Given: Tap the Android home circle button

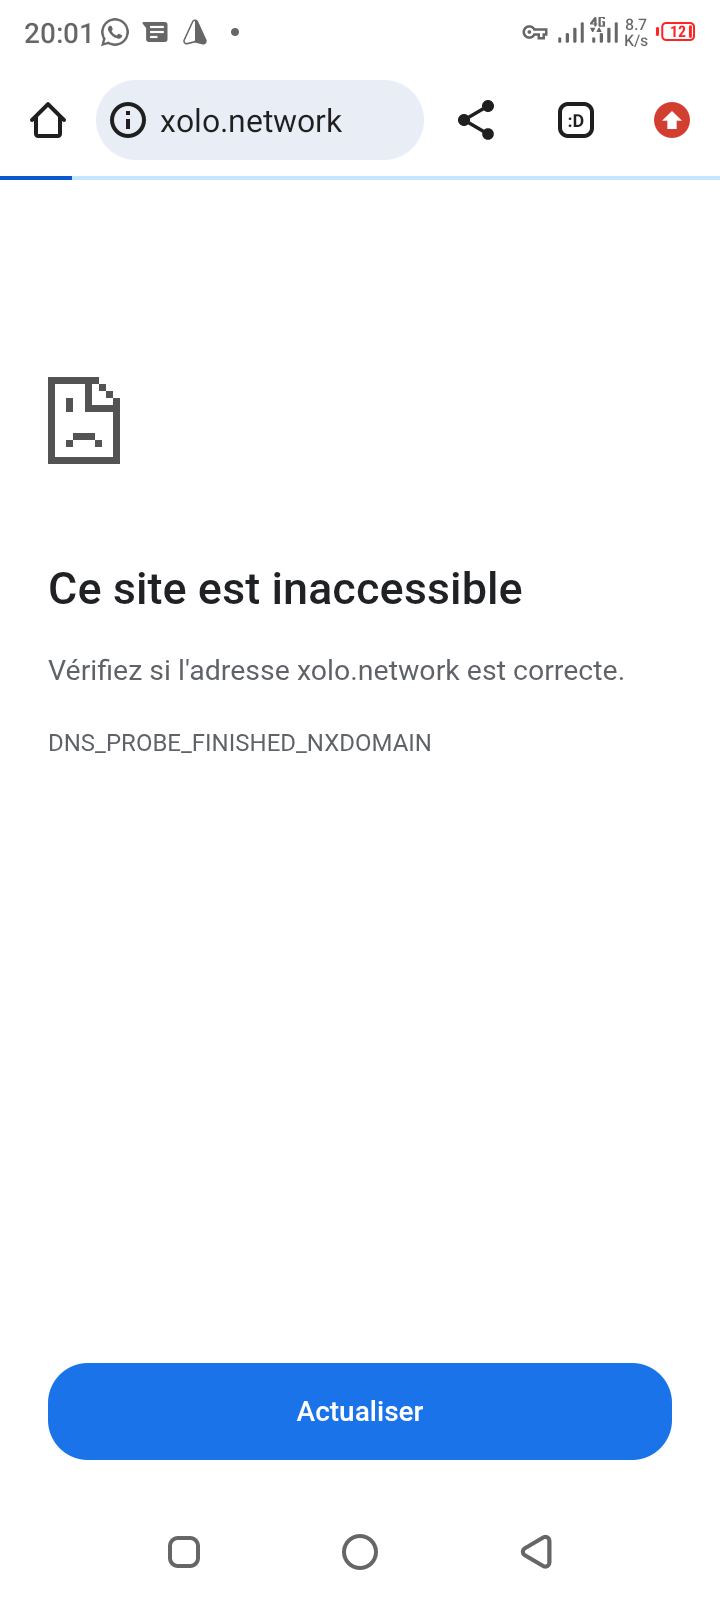Looking at the screenshot, I should [x=360, y=1552].
